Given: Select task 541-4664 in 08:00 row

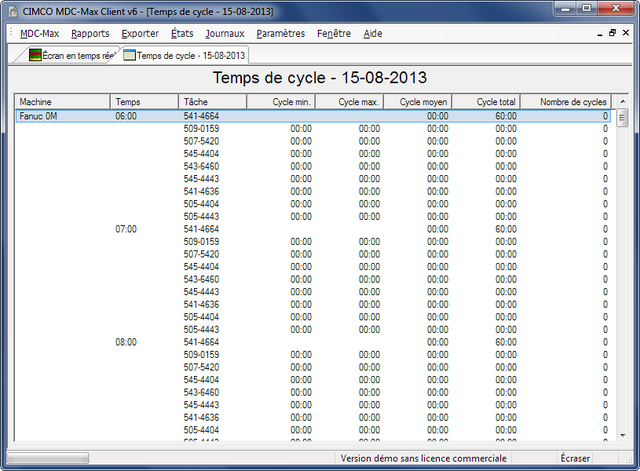Looking at the screenshot, I should [201, 342].
